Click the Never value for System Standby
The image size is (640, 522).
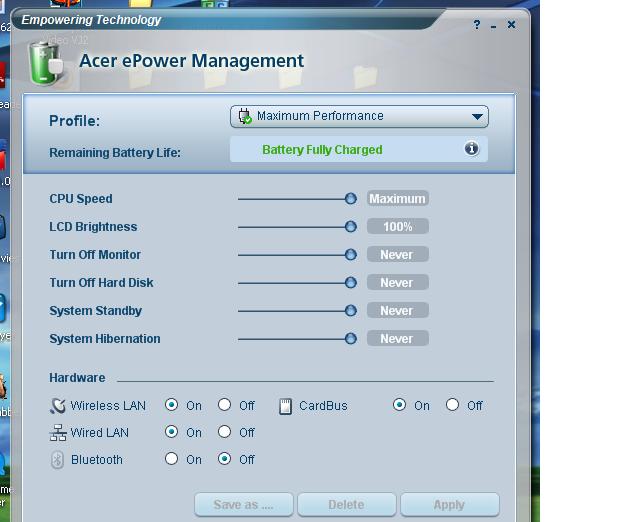click(x=398, y=310)
